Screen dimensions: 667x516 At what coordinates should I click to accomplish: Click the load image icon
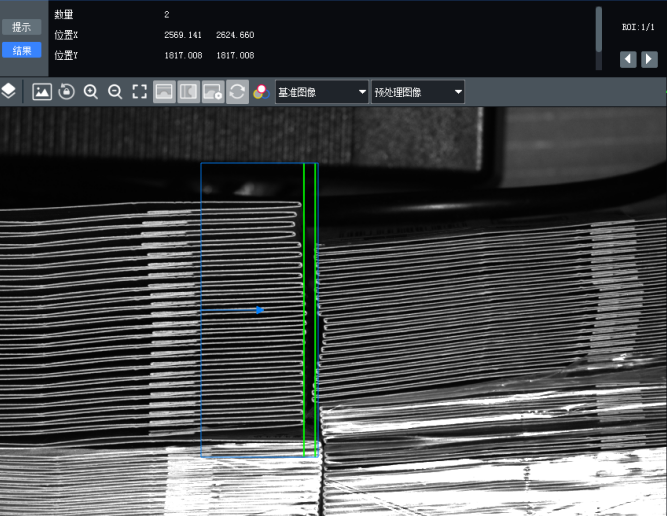tap(42, 92)
